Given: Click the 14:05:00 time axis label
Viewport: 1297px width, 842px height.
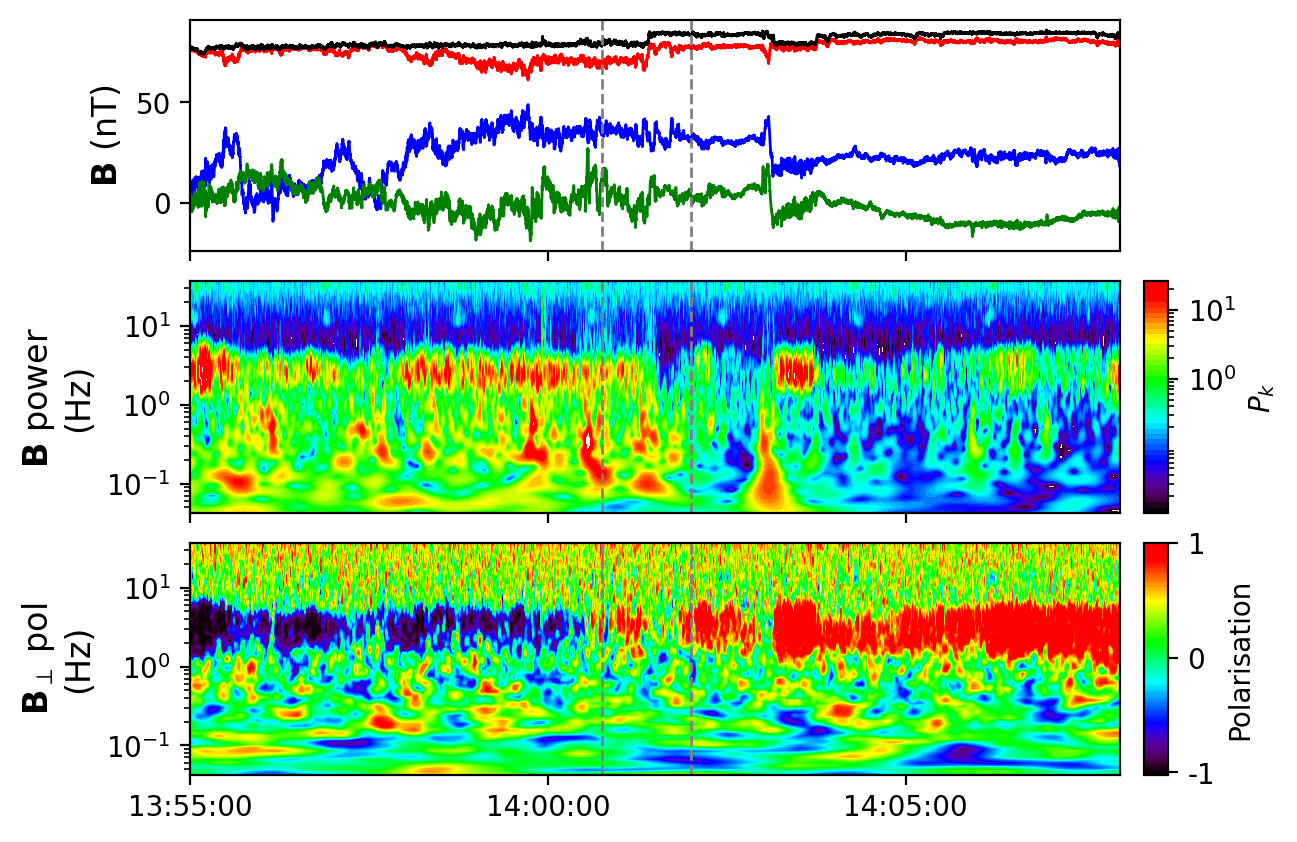Looking at the screenshot, I should click(906, 805).
